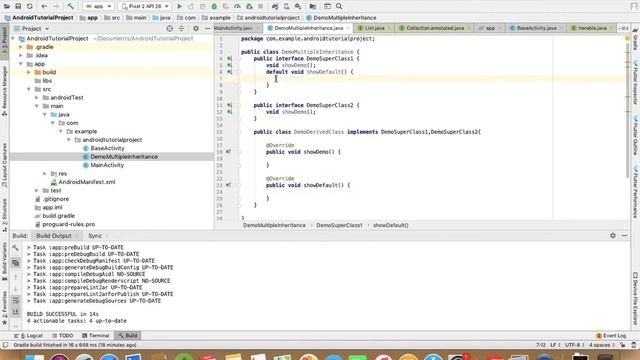Select BaseActivity in project tree
The image size is (640, 360).
pyautogui.click(x=107, y=148)
